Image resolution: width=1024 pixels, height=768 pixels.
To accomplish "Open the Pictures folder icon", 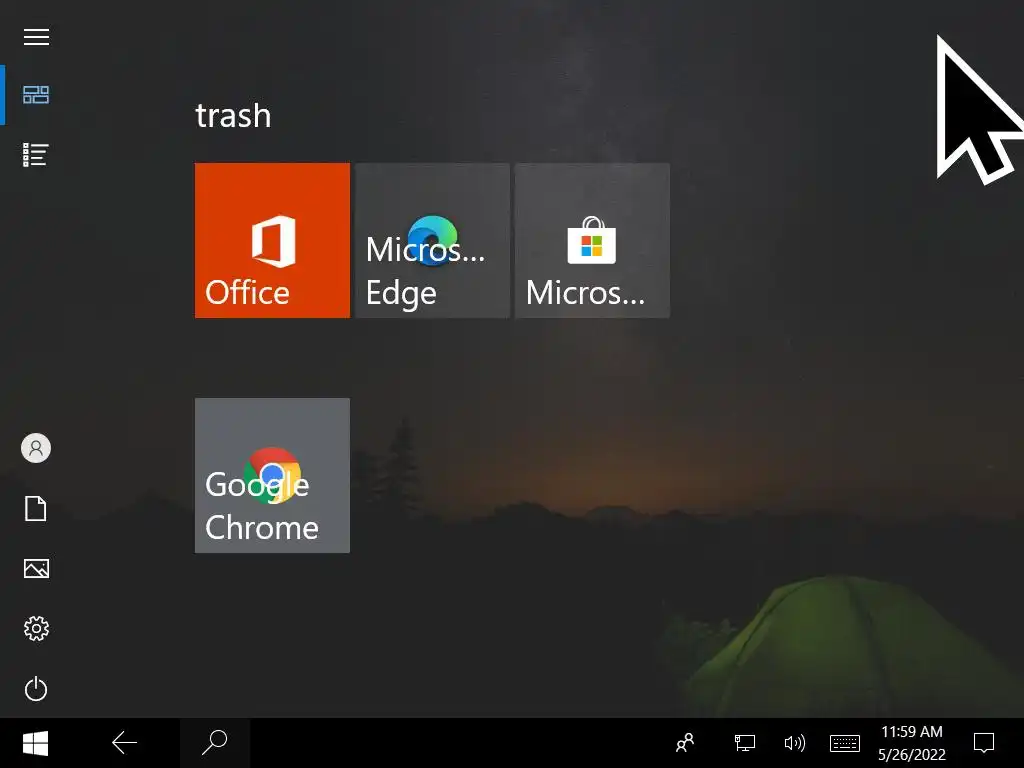I will pos(36,569).
